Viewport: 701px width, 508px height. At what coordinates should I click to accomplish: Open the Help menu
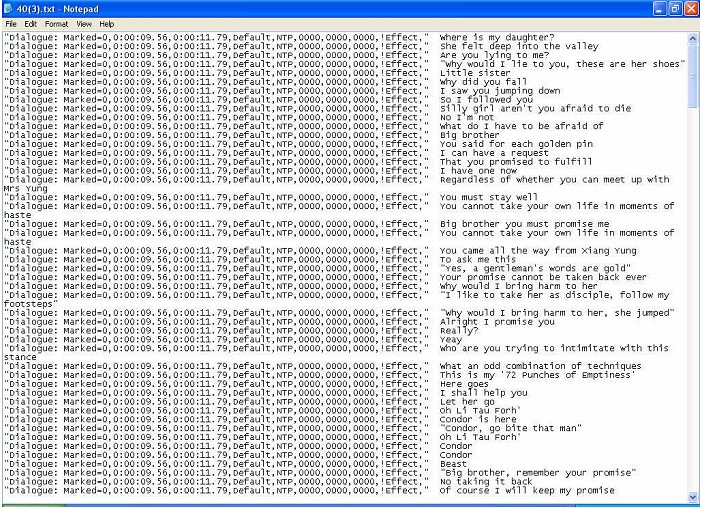pyautogui.click(x=106, y=24)
